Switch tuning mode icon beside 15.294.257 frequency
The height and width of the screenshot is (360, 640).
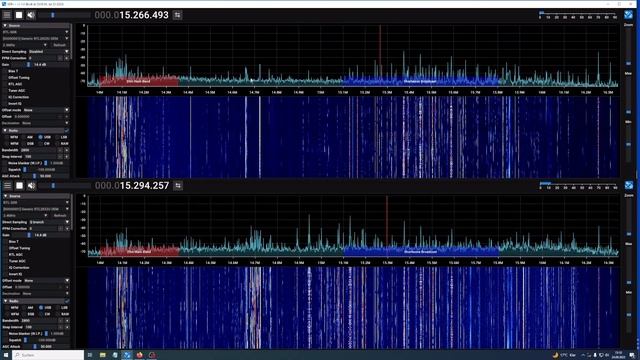(x=178, y=186)
